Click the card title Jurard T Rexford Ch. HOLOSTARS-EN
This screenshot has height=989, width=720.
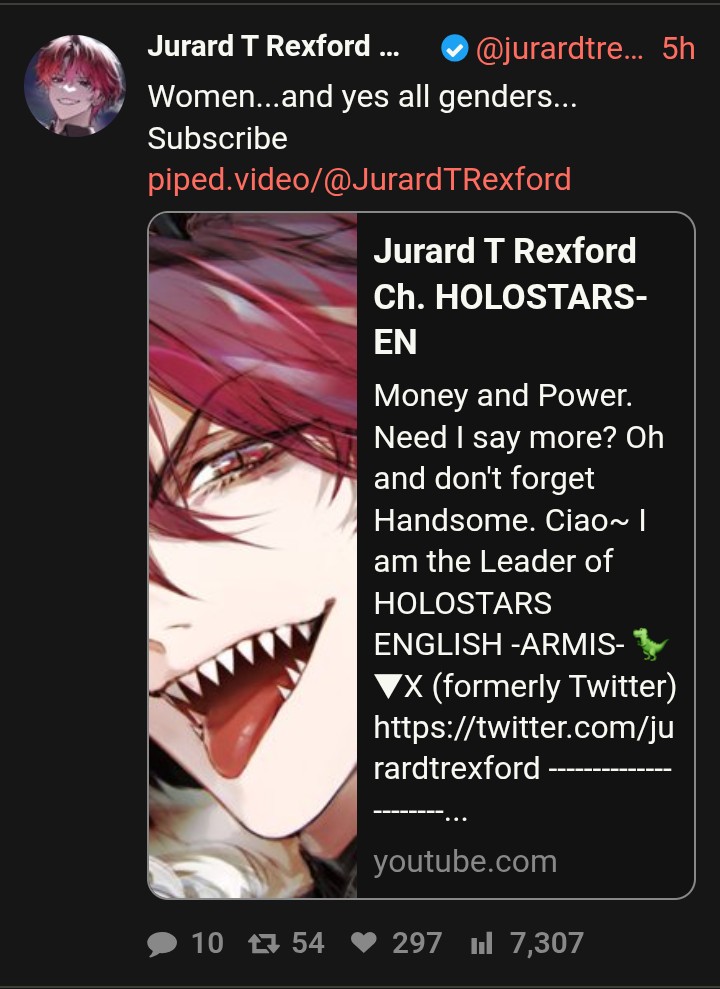pos(511,296)
